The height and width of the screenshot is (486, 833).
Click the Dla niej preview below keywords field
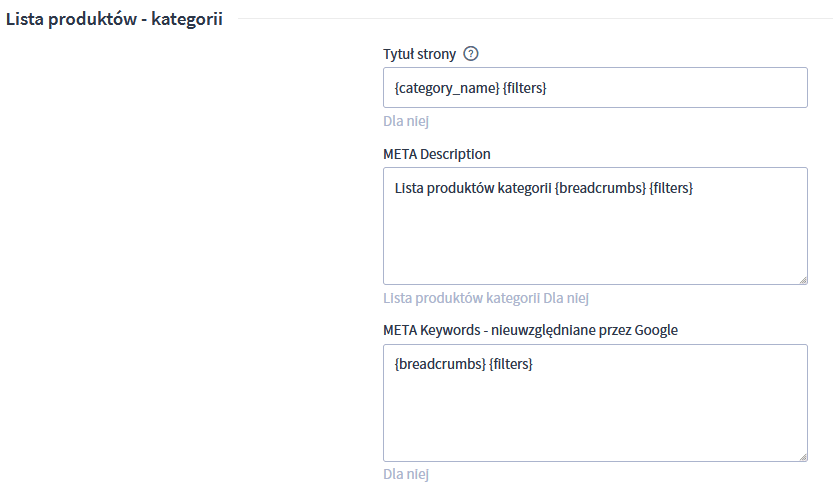(x=406, y=474)
